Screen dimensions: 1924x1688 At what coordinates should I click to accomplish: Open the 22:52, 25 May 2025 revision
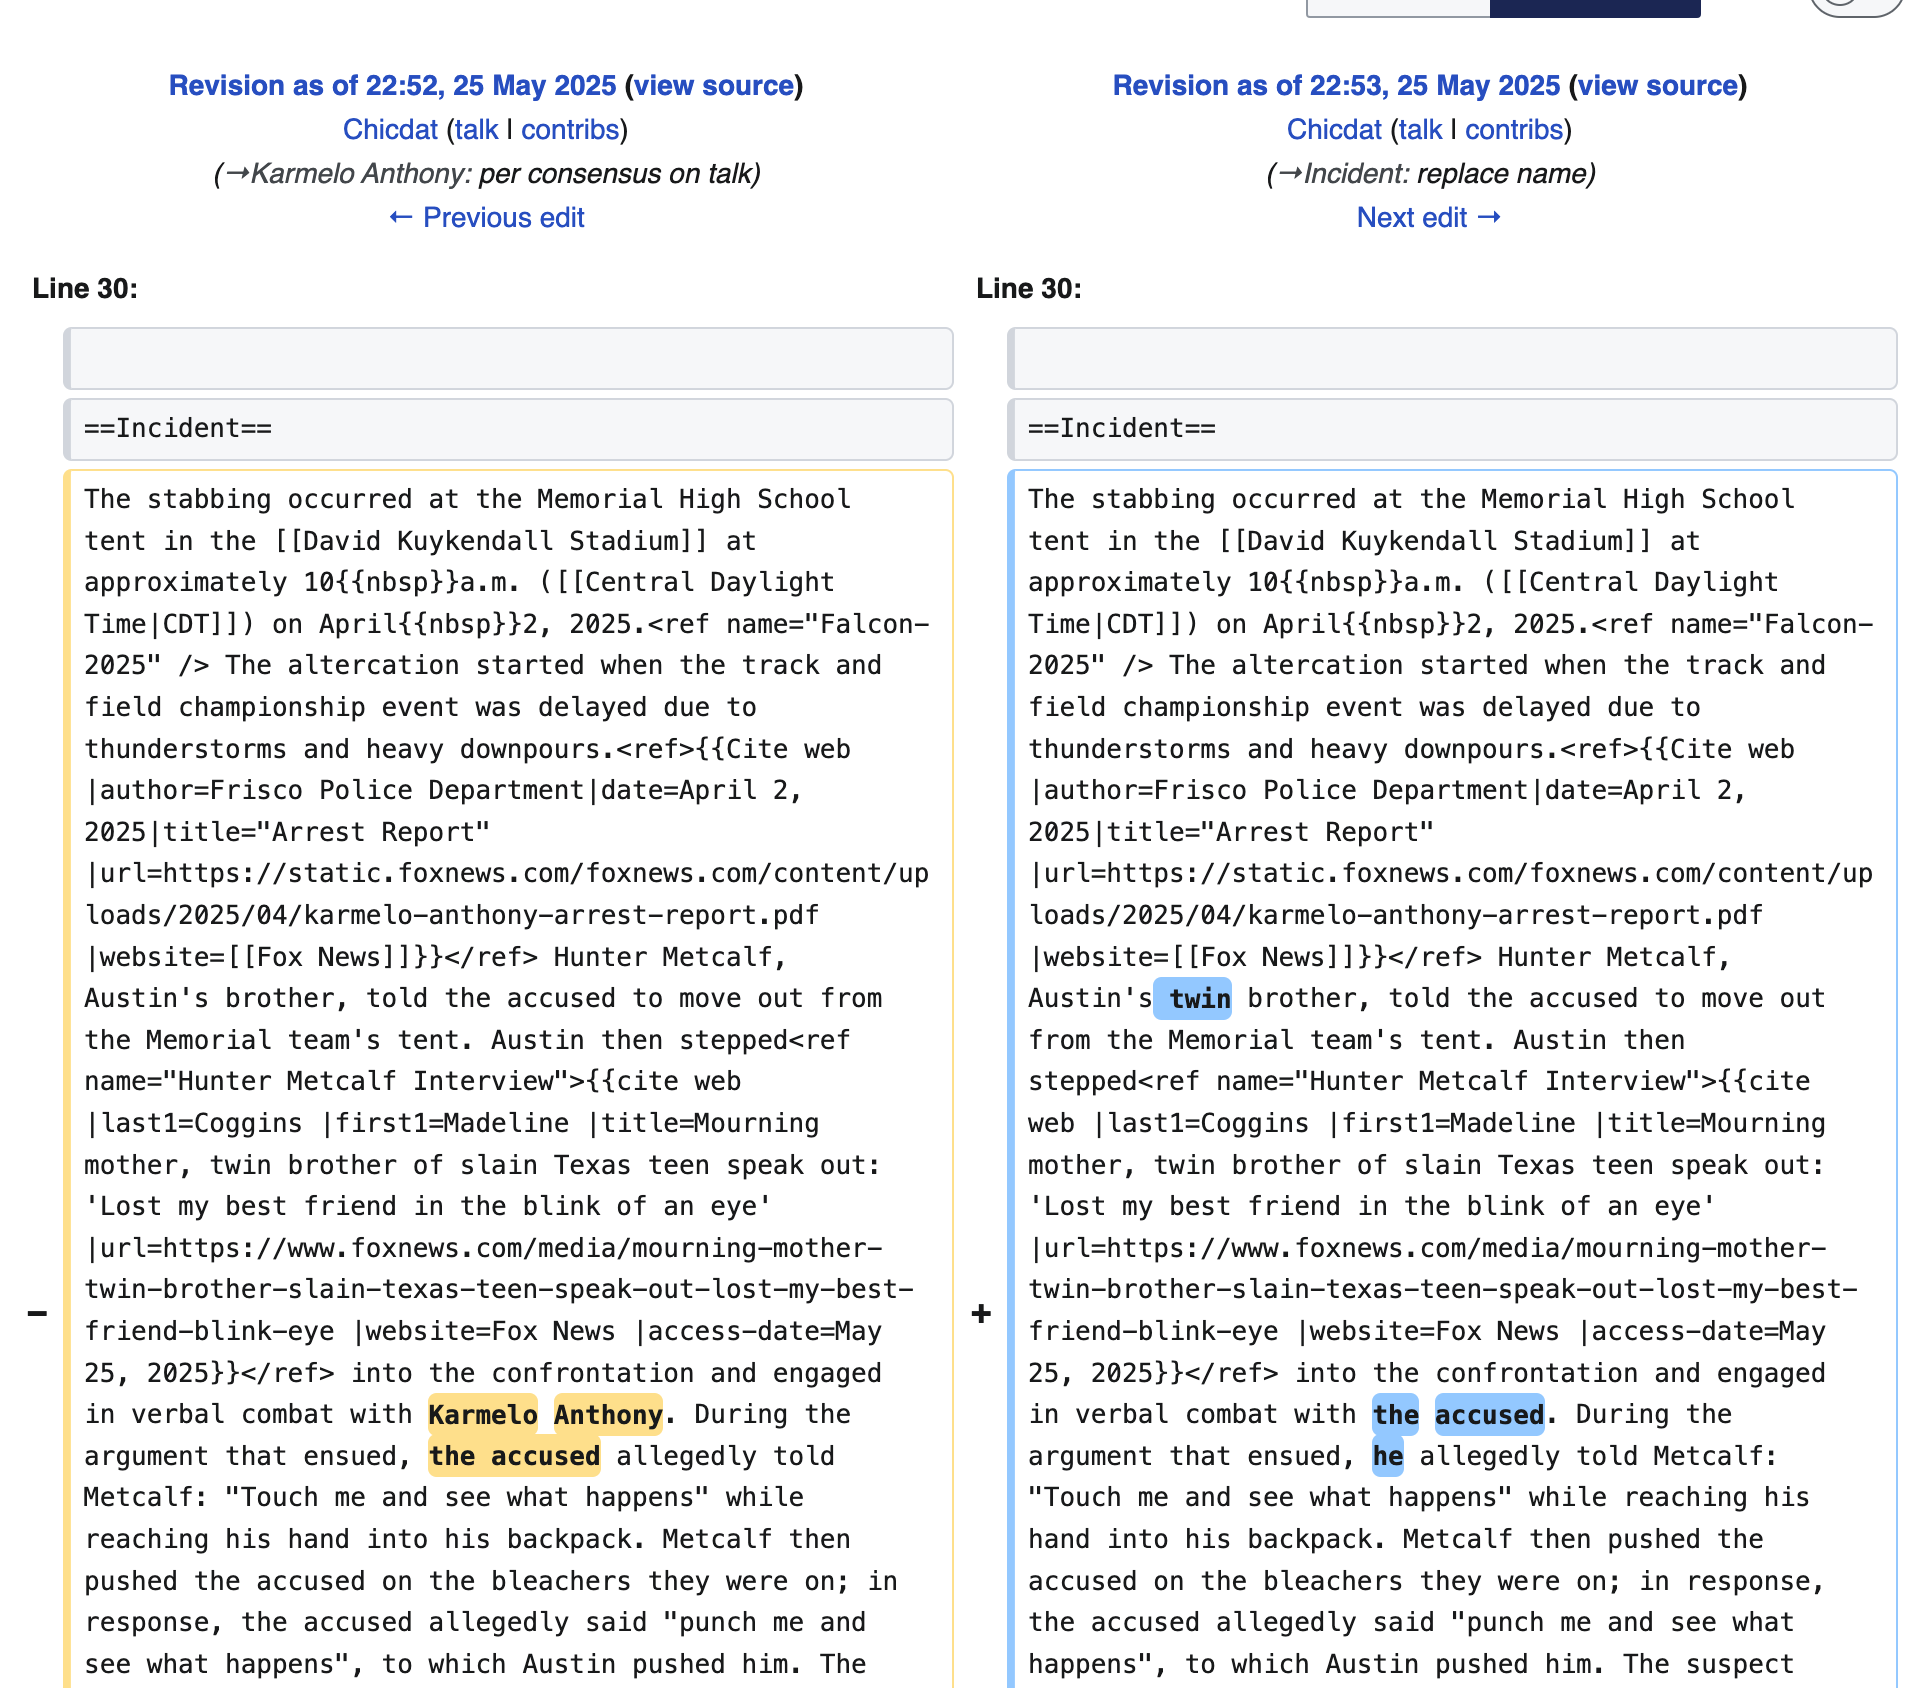pos(392,86)
